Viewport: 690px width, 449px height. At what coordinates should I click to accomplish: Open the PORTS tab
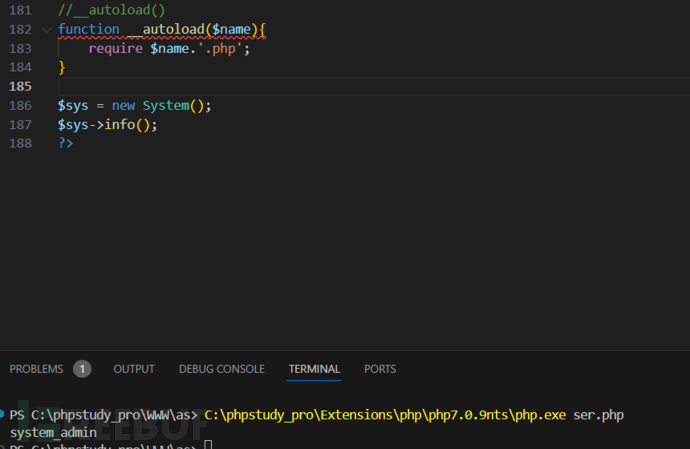pos(380,369)
